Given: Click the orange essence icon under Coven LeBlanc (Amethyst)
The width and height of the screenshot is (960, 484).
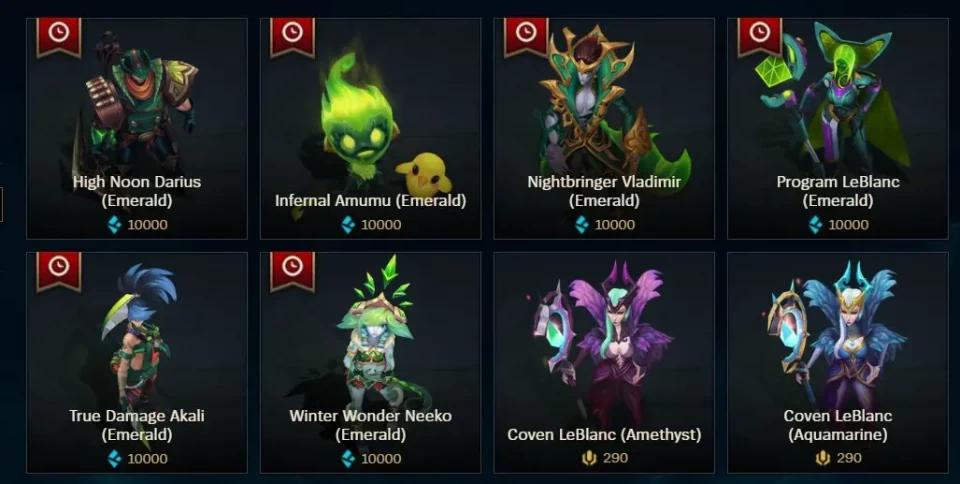Looking at the screenshot, I should tap(589, 458).
